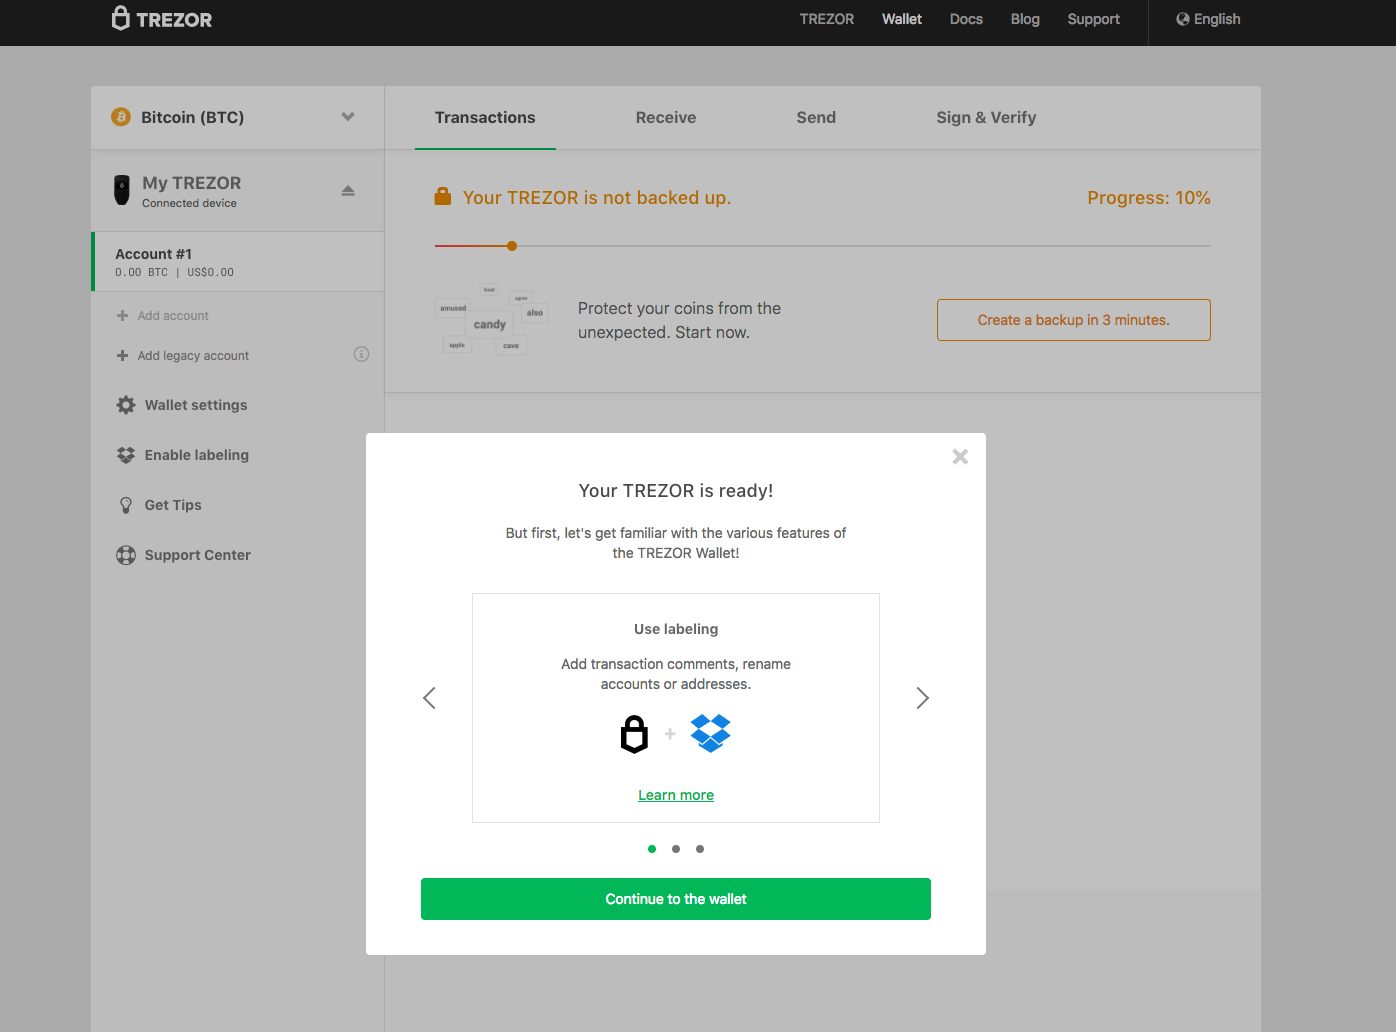Select Account #1 in the sidebar
1396x1032 pixels.
(x=238, y=262)
